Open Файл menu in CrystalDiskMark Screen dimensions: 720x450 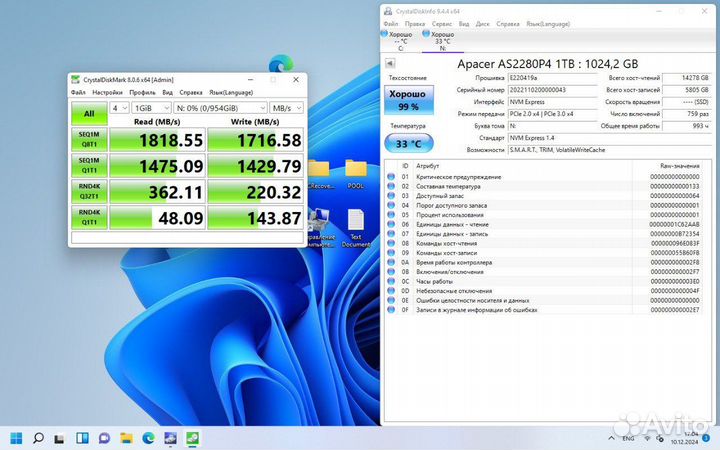(78, 92)
